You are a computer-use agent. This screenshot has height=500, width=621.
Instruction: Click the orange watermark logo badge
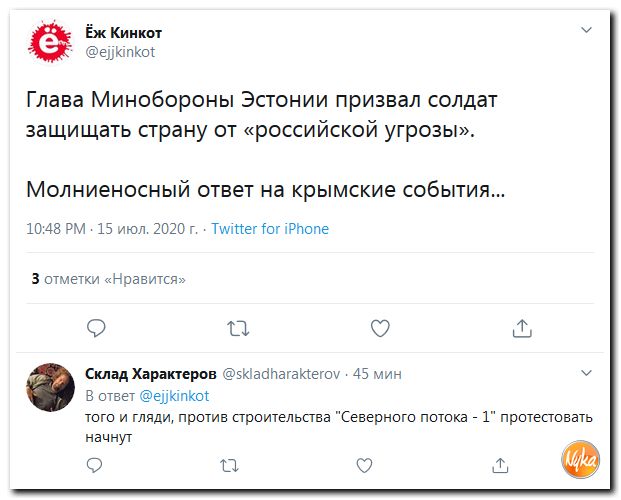click(x=578, y=461)
